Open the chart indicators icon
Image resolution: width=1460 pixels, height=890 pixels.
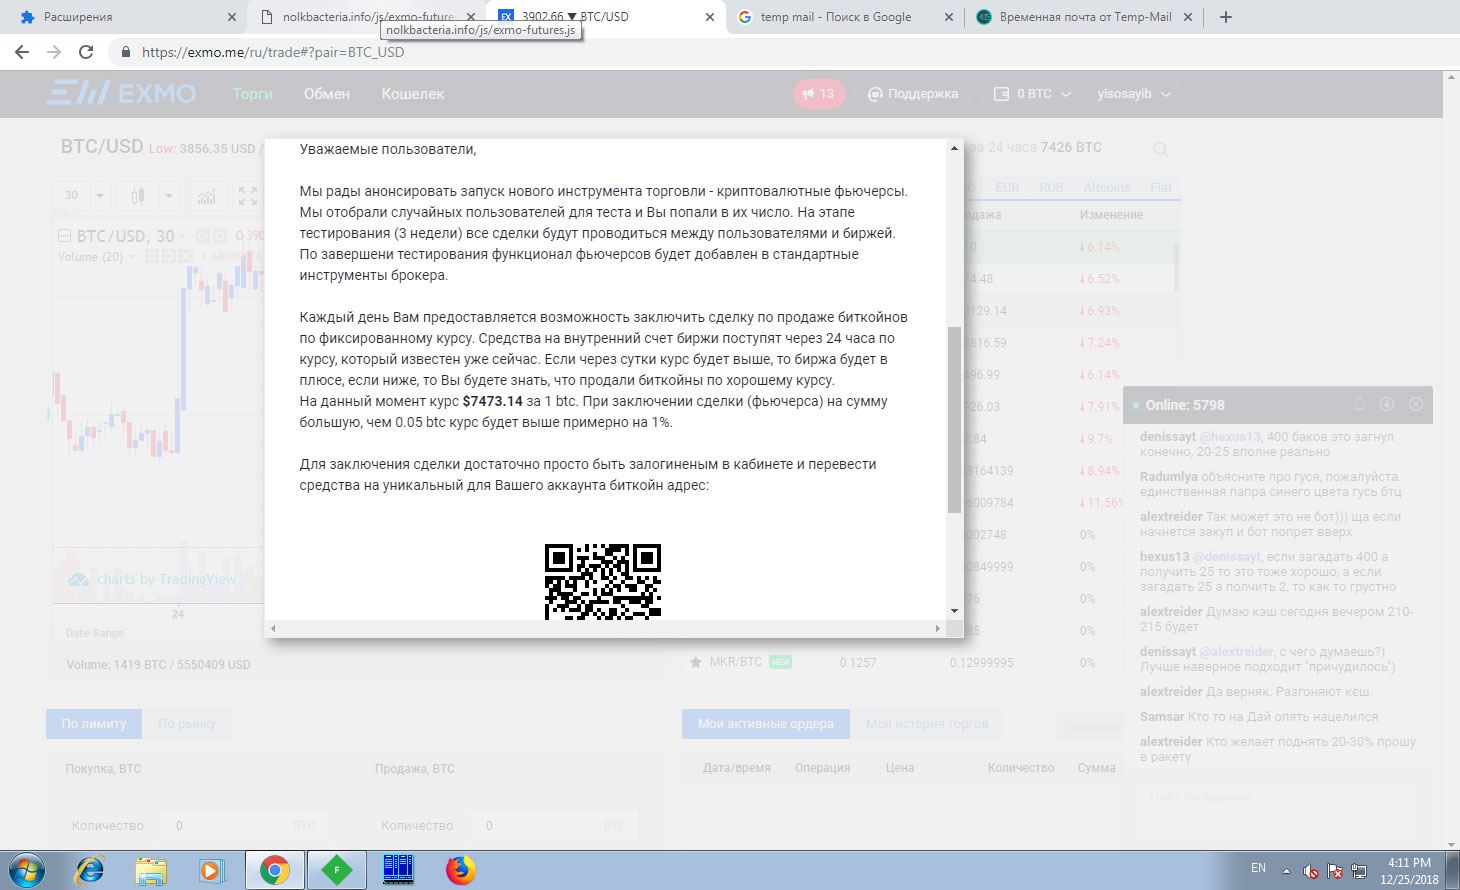(207, 196)
